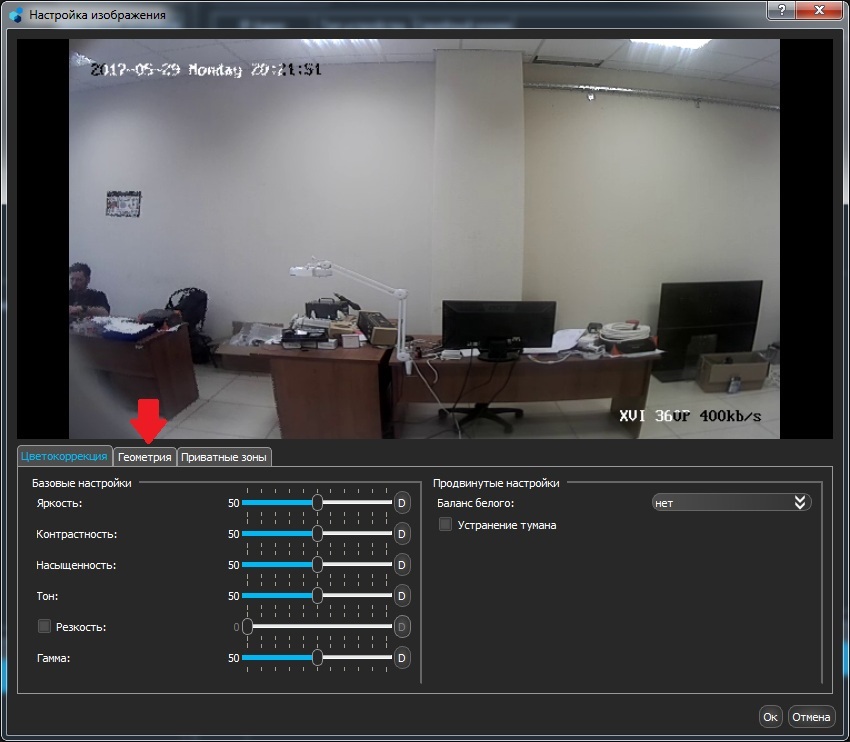The height and width of the screenshot is (742, 850).
Task: Enable the Устранение тумана checkbox
Action: [x=446, y=525]
